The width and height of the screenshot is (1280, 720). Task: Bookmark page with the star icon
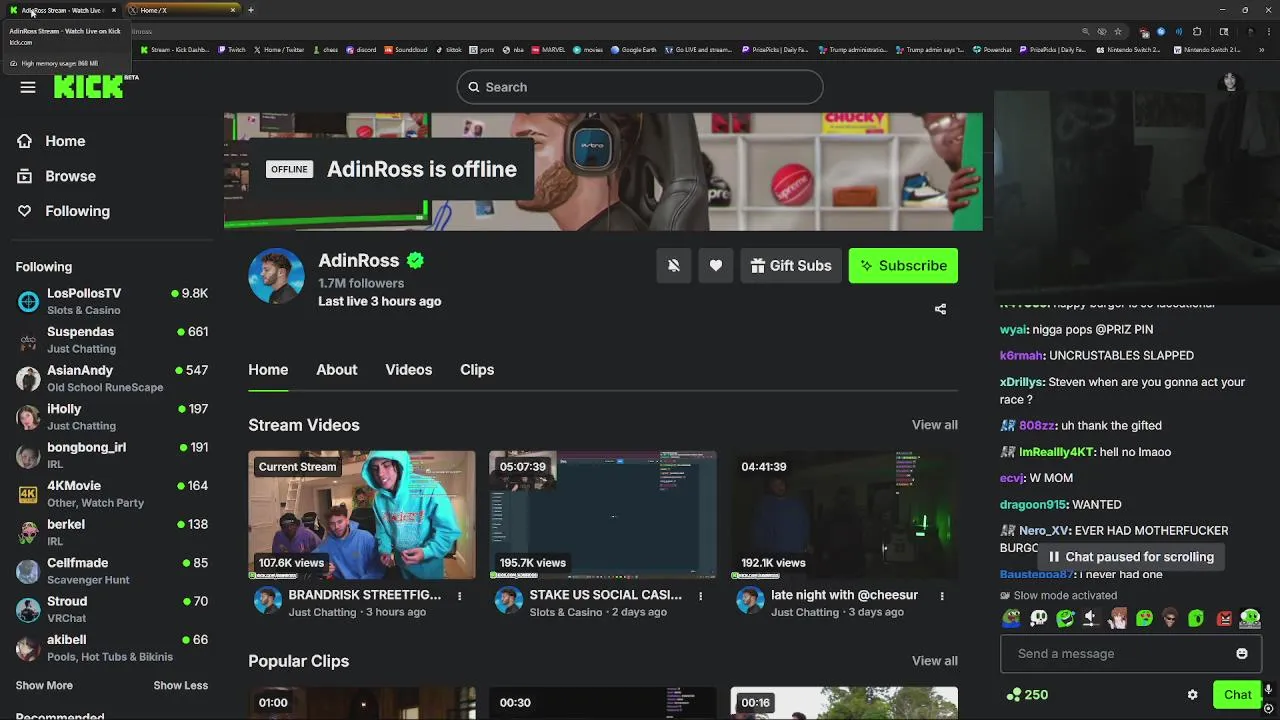click(x=1118, y=31)
